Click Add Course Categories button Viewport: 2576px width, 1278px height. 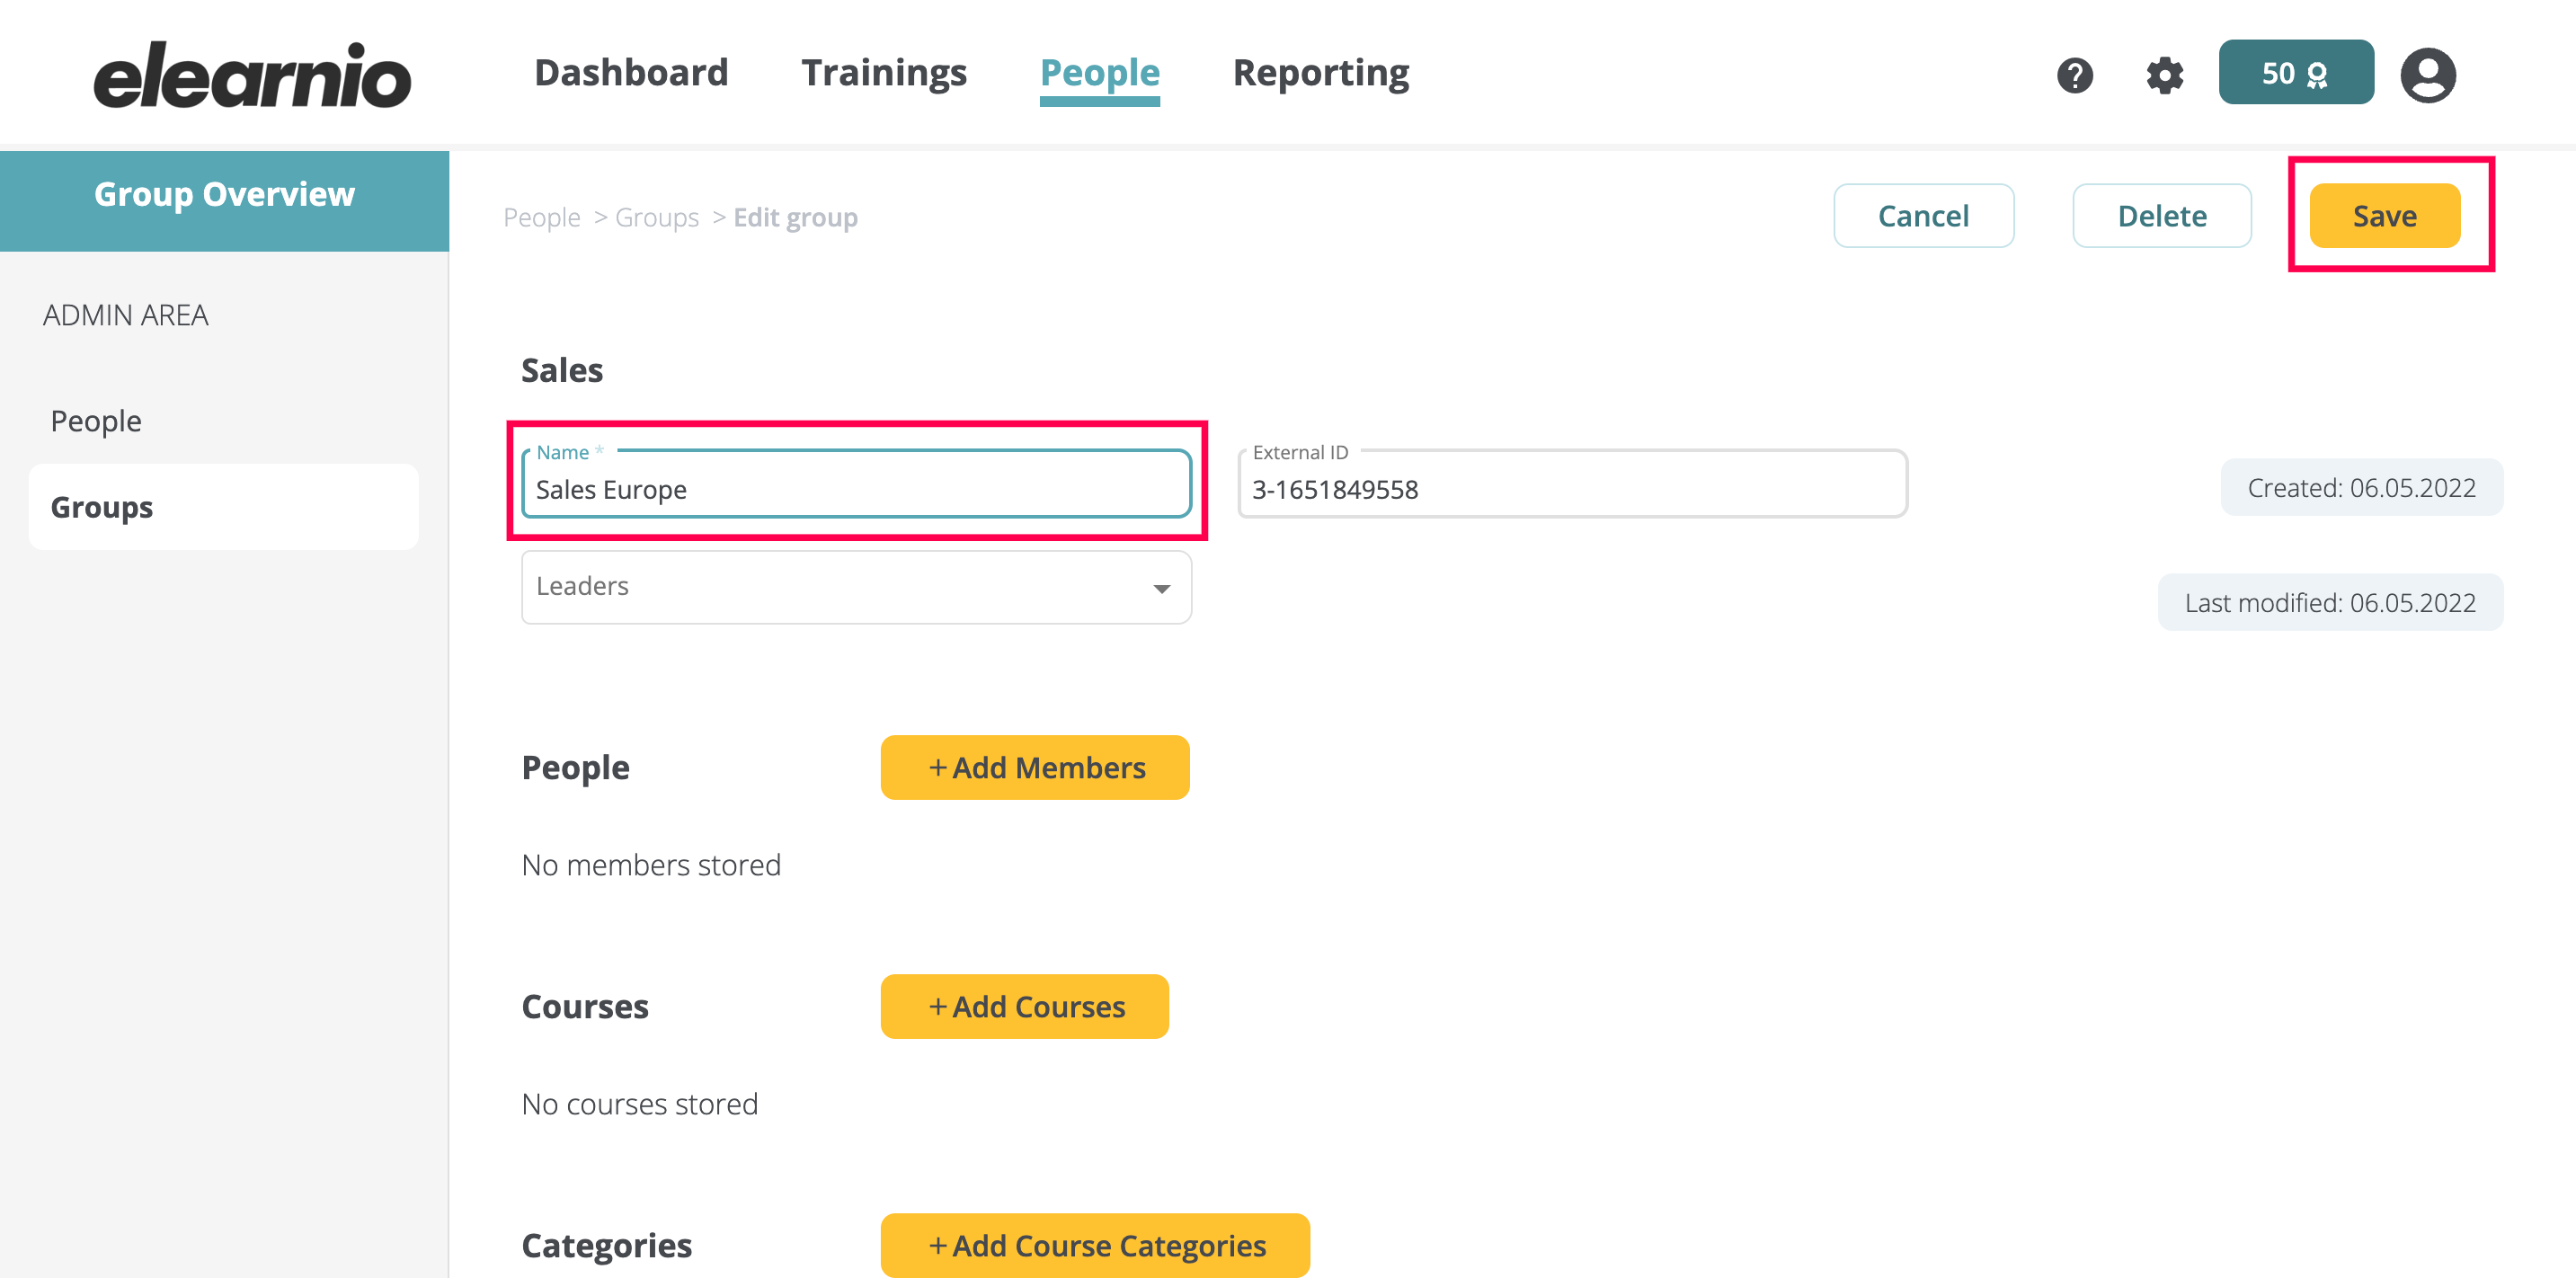point(1095,1246)
